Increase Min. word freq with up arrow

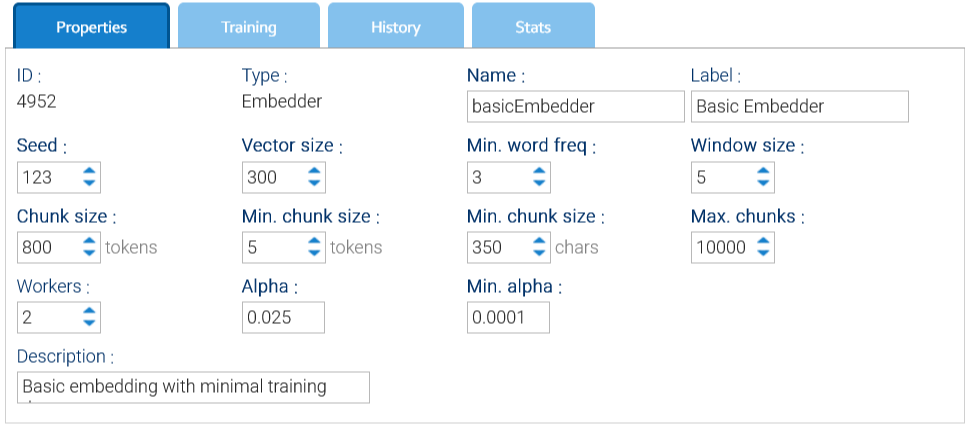540,172
